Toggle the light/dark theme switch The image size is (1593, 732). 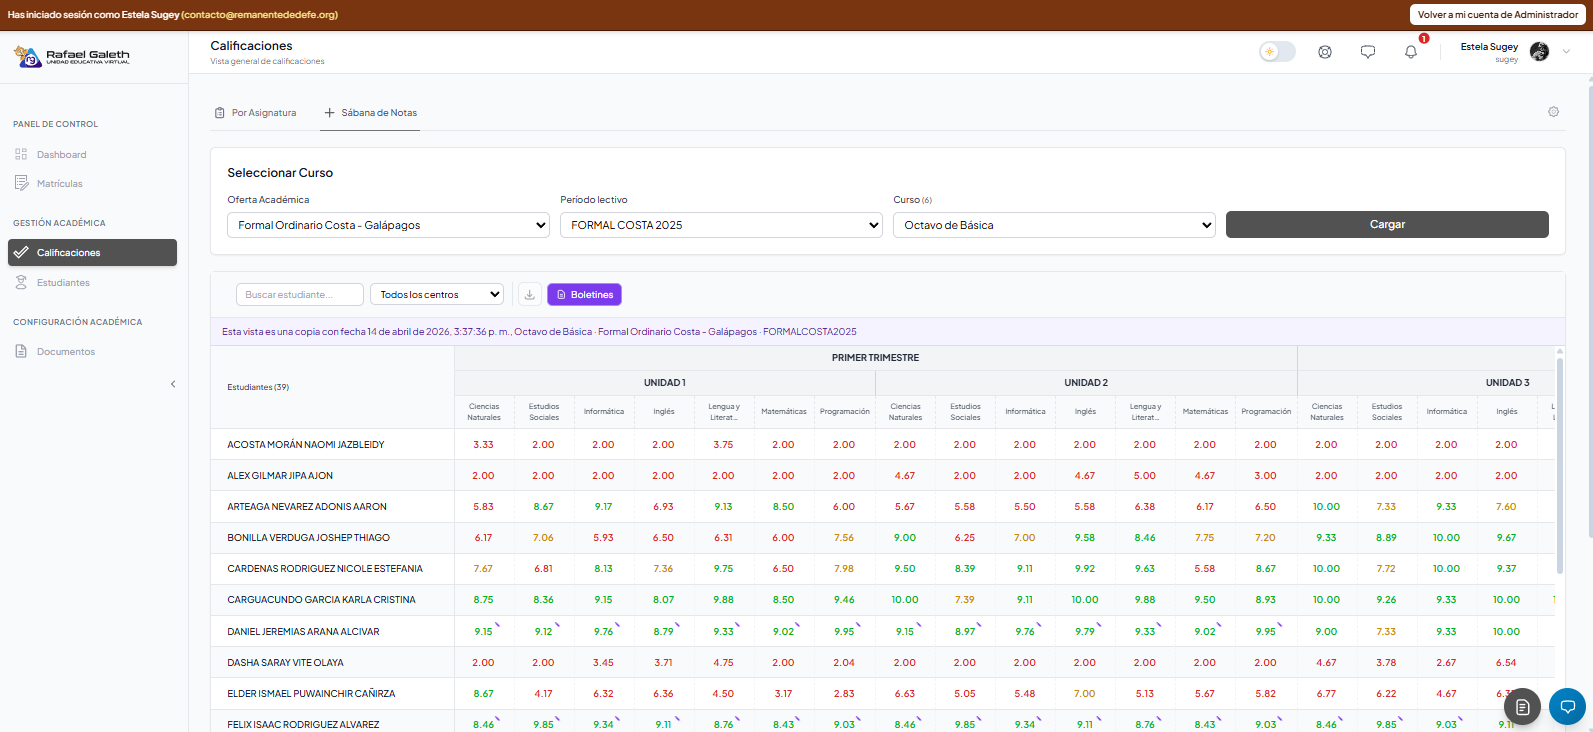(1277, 52)
